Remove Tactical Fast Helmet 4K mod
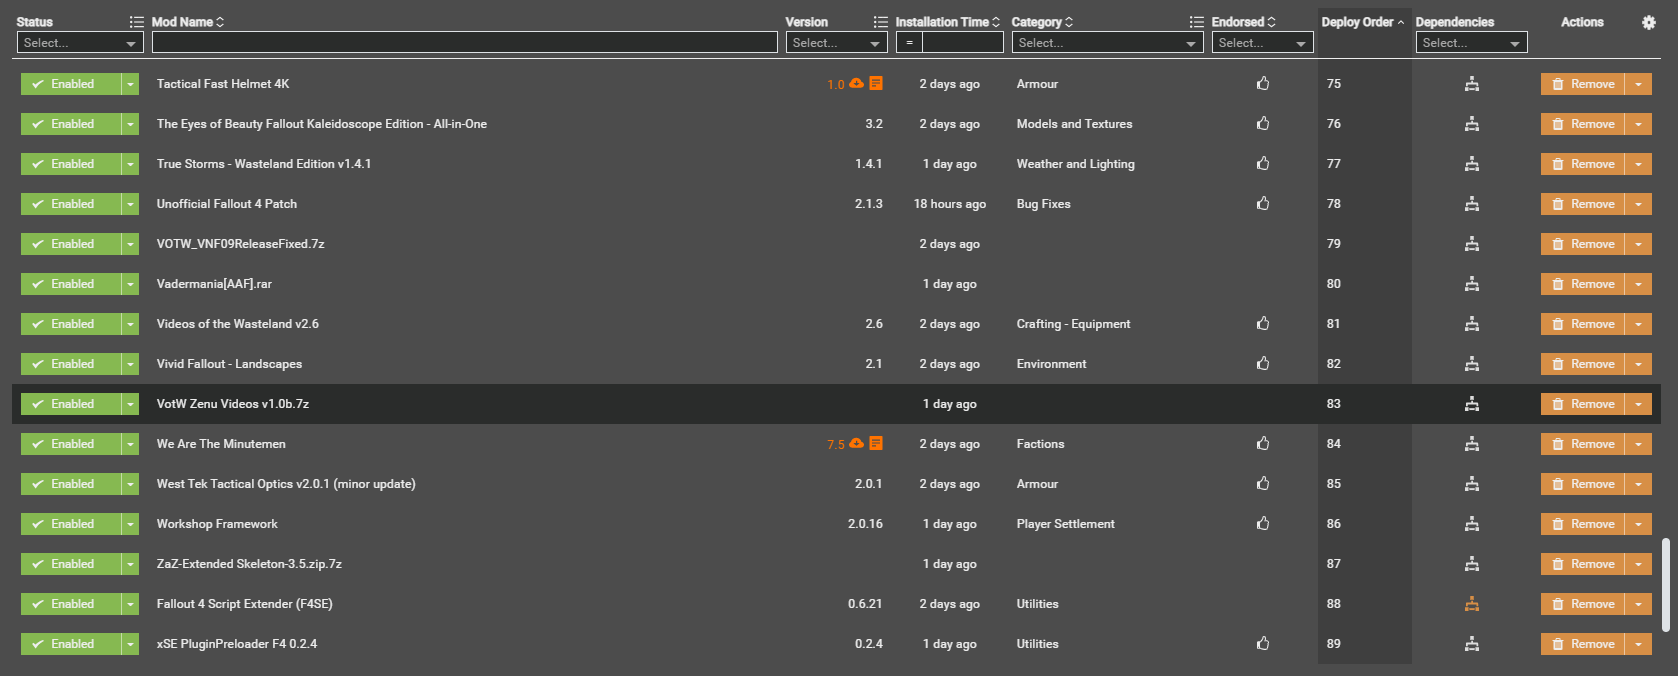Viewport: 1678px width, 676px height. (x=1583, y=84)
